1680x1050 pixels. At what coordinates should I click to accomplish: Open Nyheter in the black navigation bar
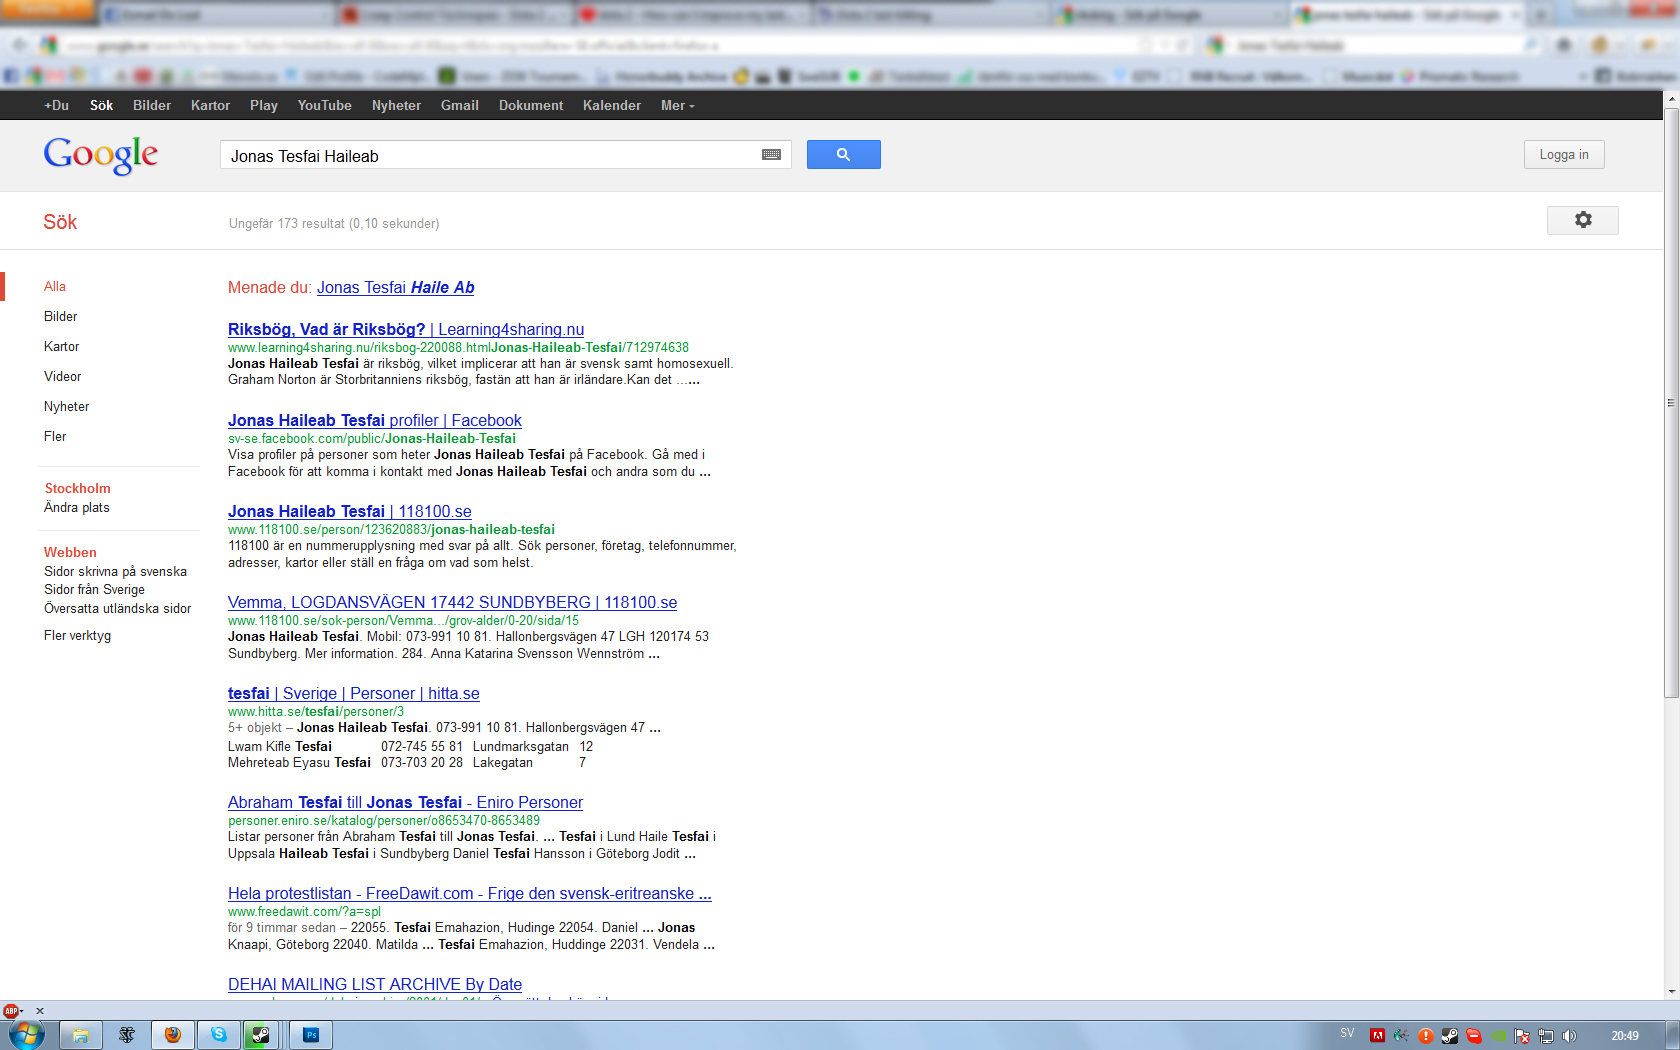(x=396, y=105)
